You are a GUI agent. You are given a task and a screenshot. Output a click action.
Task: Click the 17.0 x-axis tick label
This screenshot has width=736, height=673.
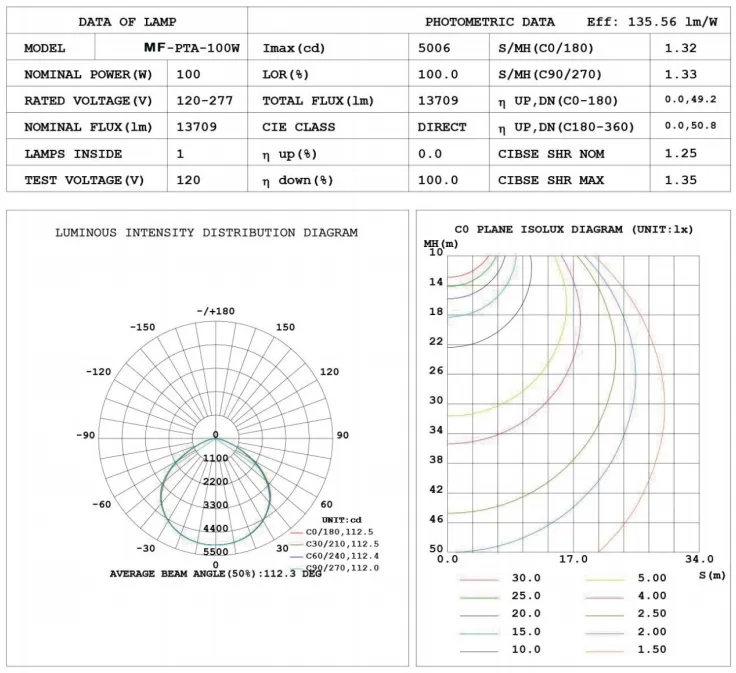point(573,559)
